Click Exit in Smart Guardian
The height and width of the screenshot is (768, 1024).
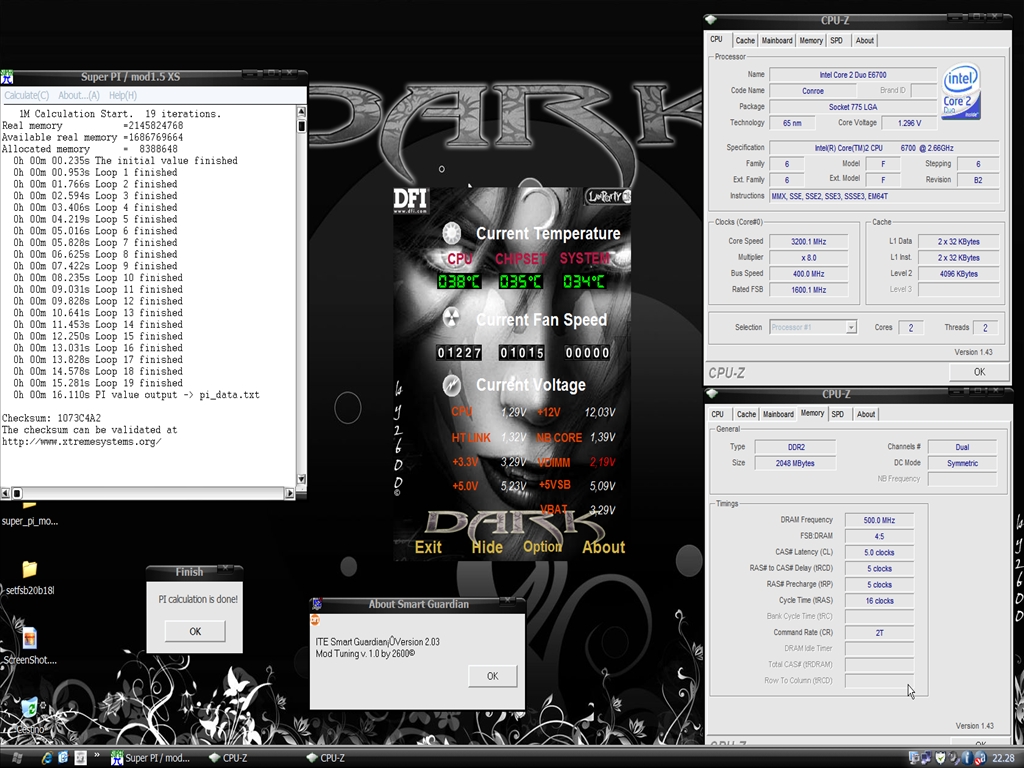[x=428, y=547]
